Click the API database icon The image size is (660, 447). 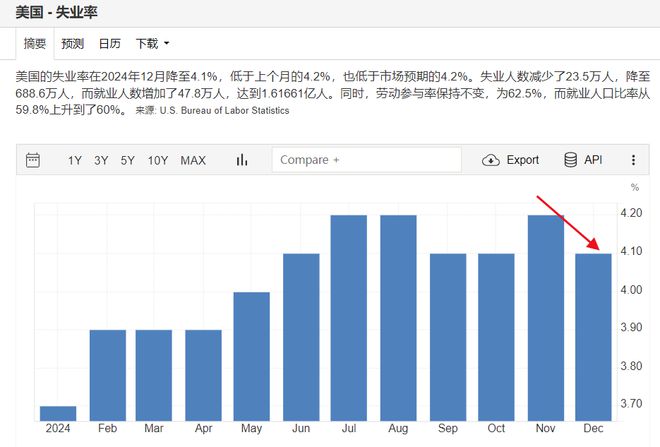(570, 160)
